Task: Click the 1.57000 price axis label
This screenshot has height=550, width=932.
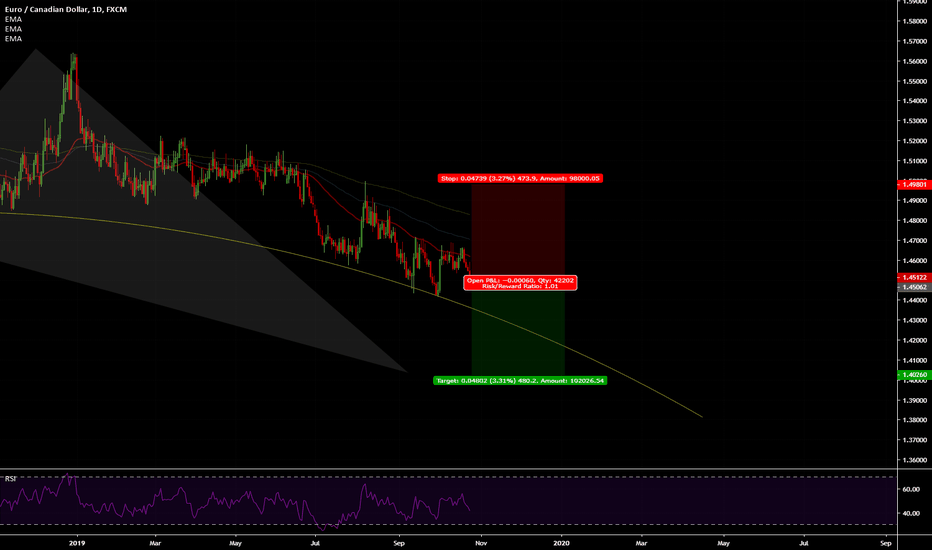Action: click(x=915, y=42)
